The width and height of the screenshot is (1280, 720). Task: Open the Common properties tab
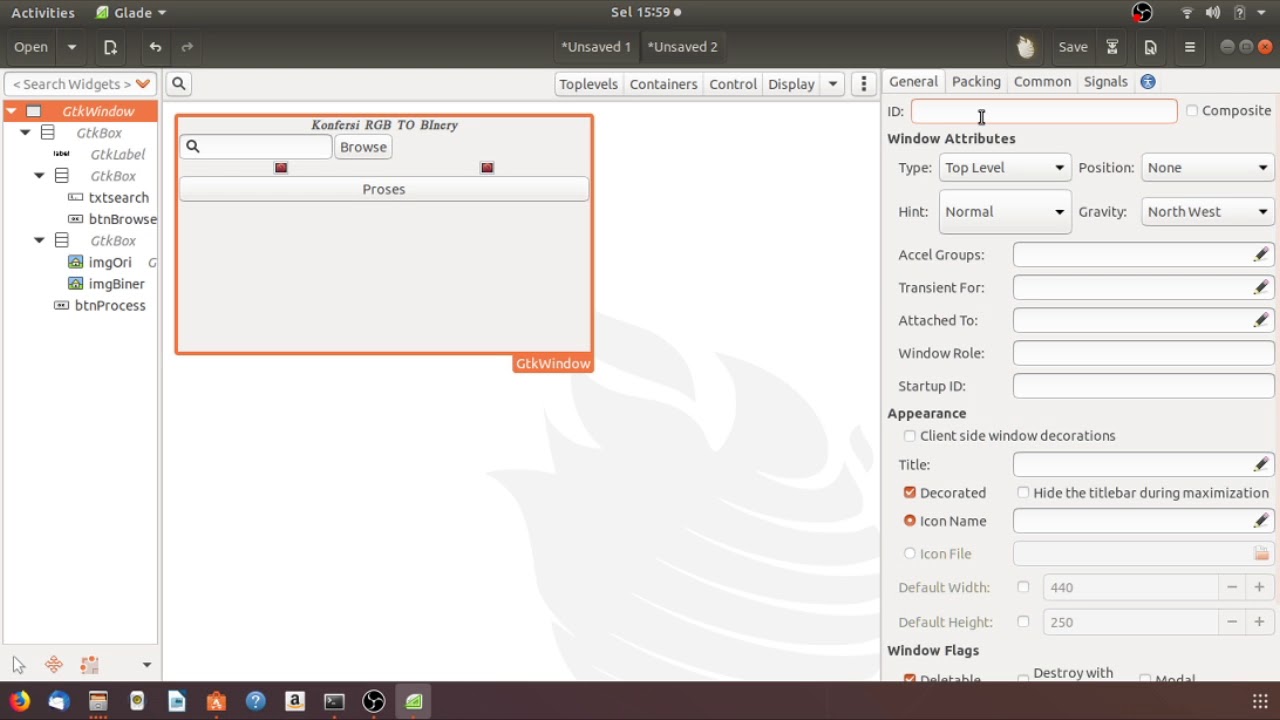pyautogui.click(x=1042, y=82)
